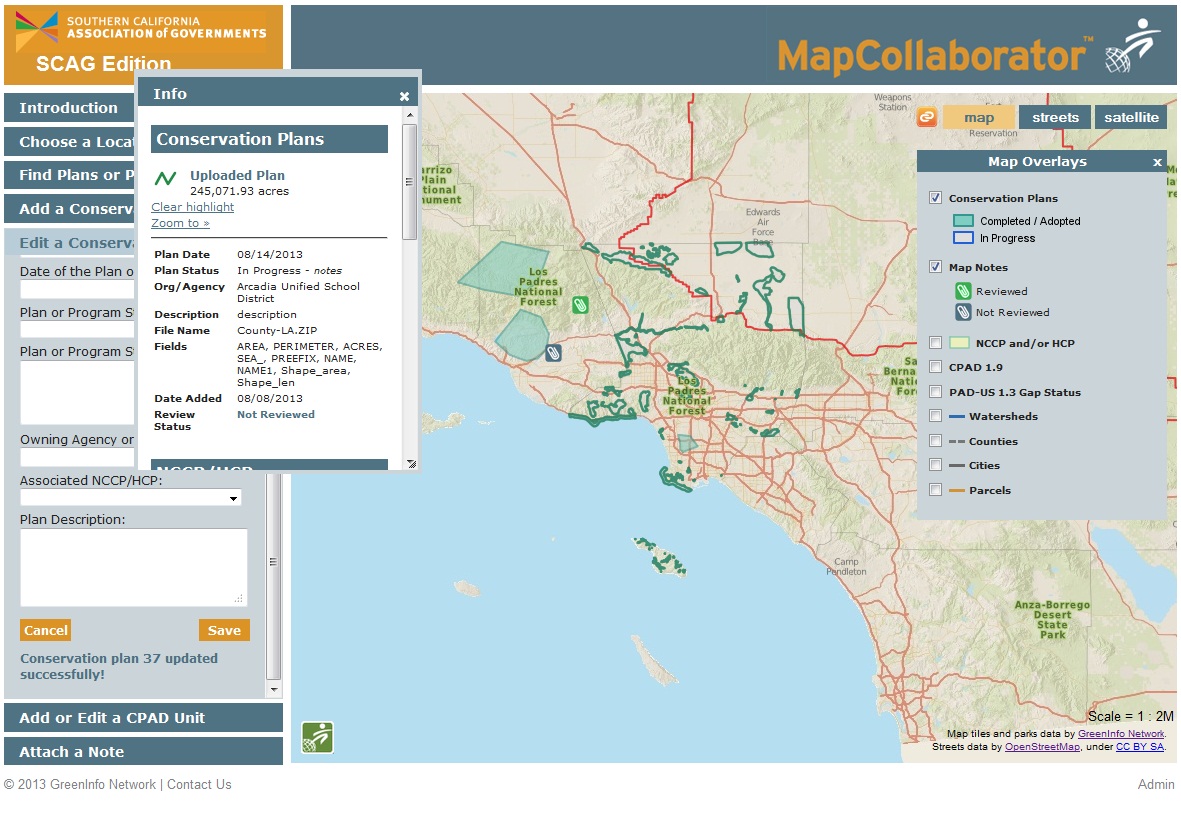Enable the PAD-US 1.3 Gap Status overlay
Viewport: 1181px width, 813px height.
(935, 392)
